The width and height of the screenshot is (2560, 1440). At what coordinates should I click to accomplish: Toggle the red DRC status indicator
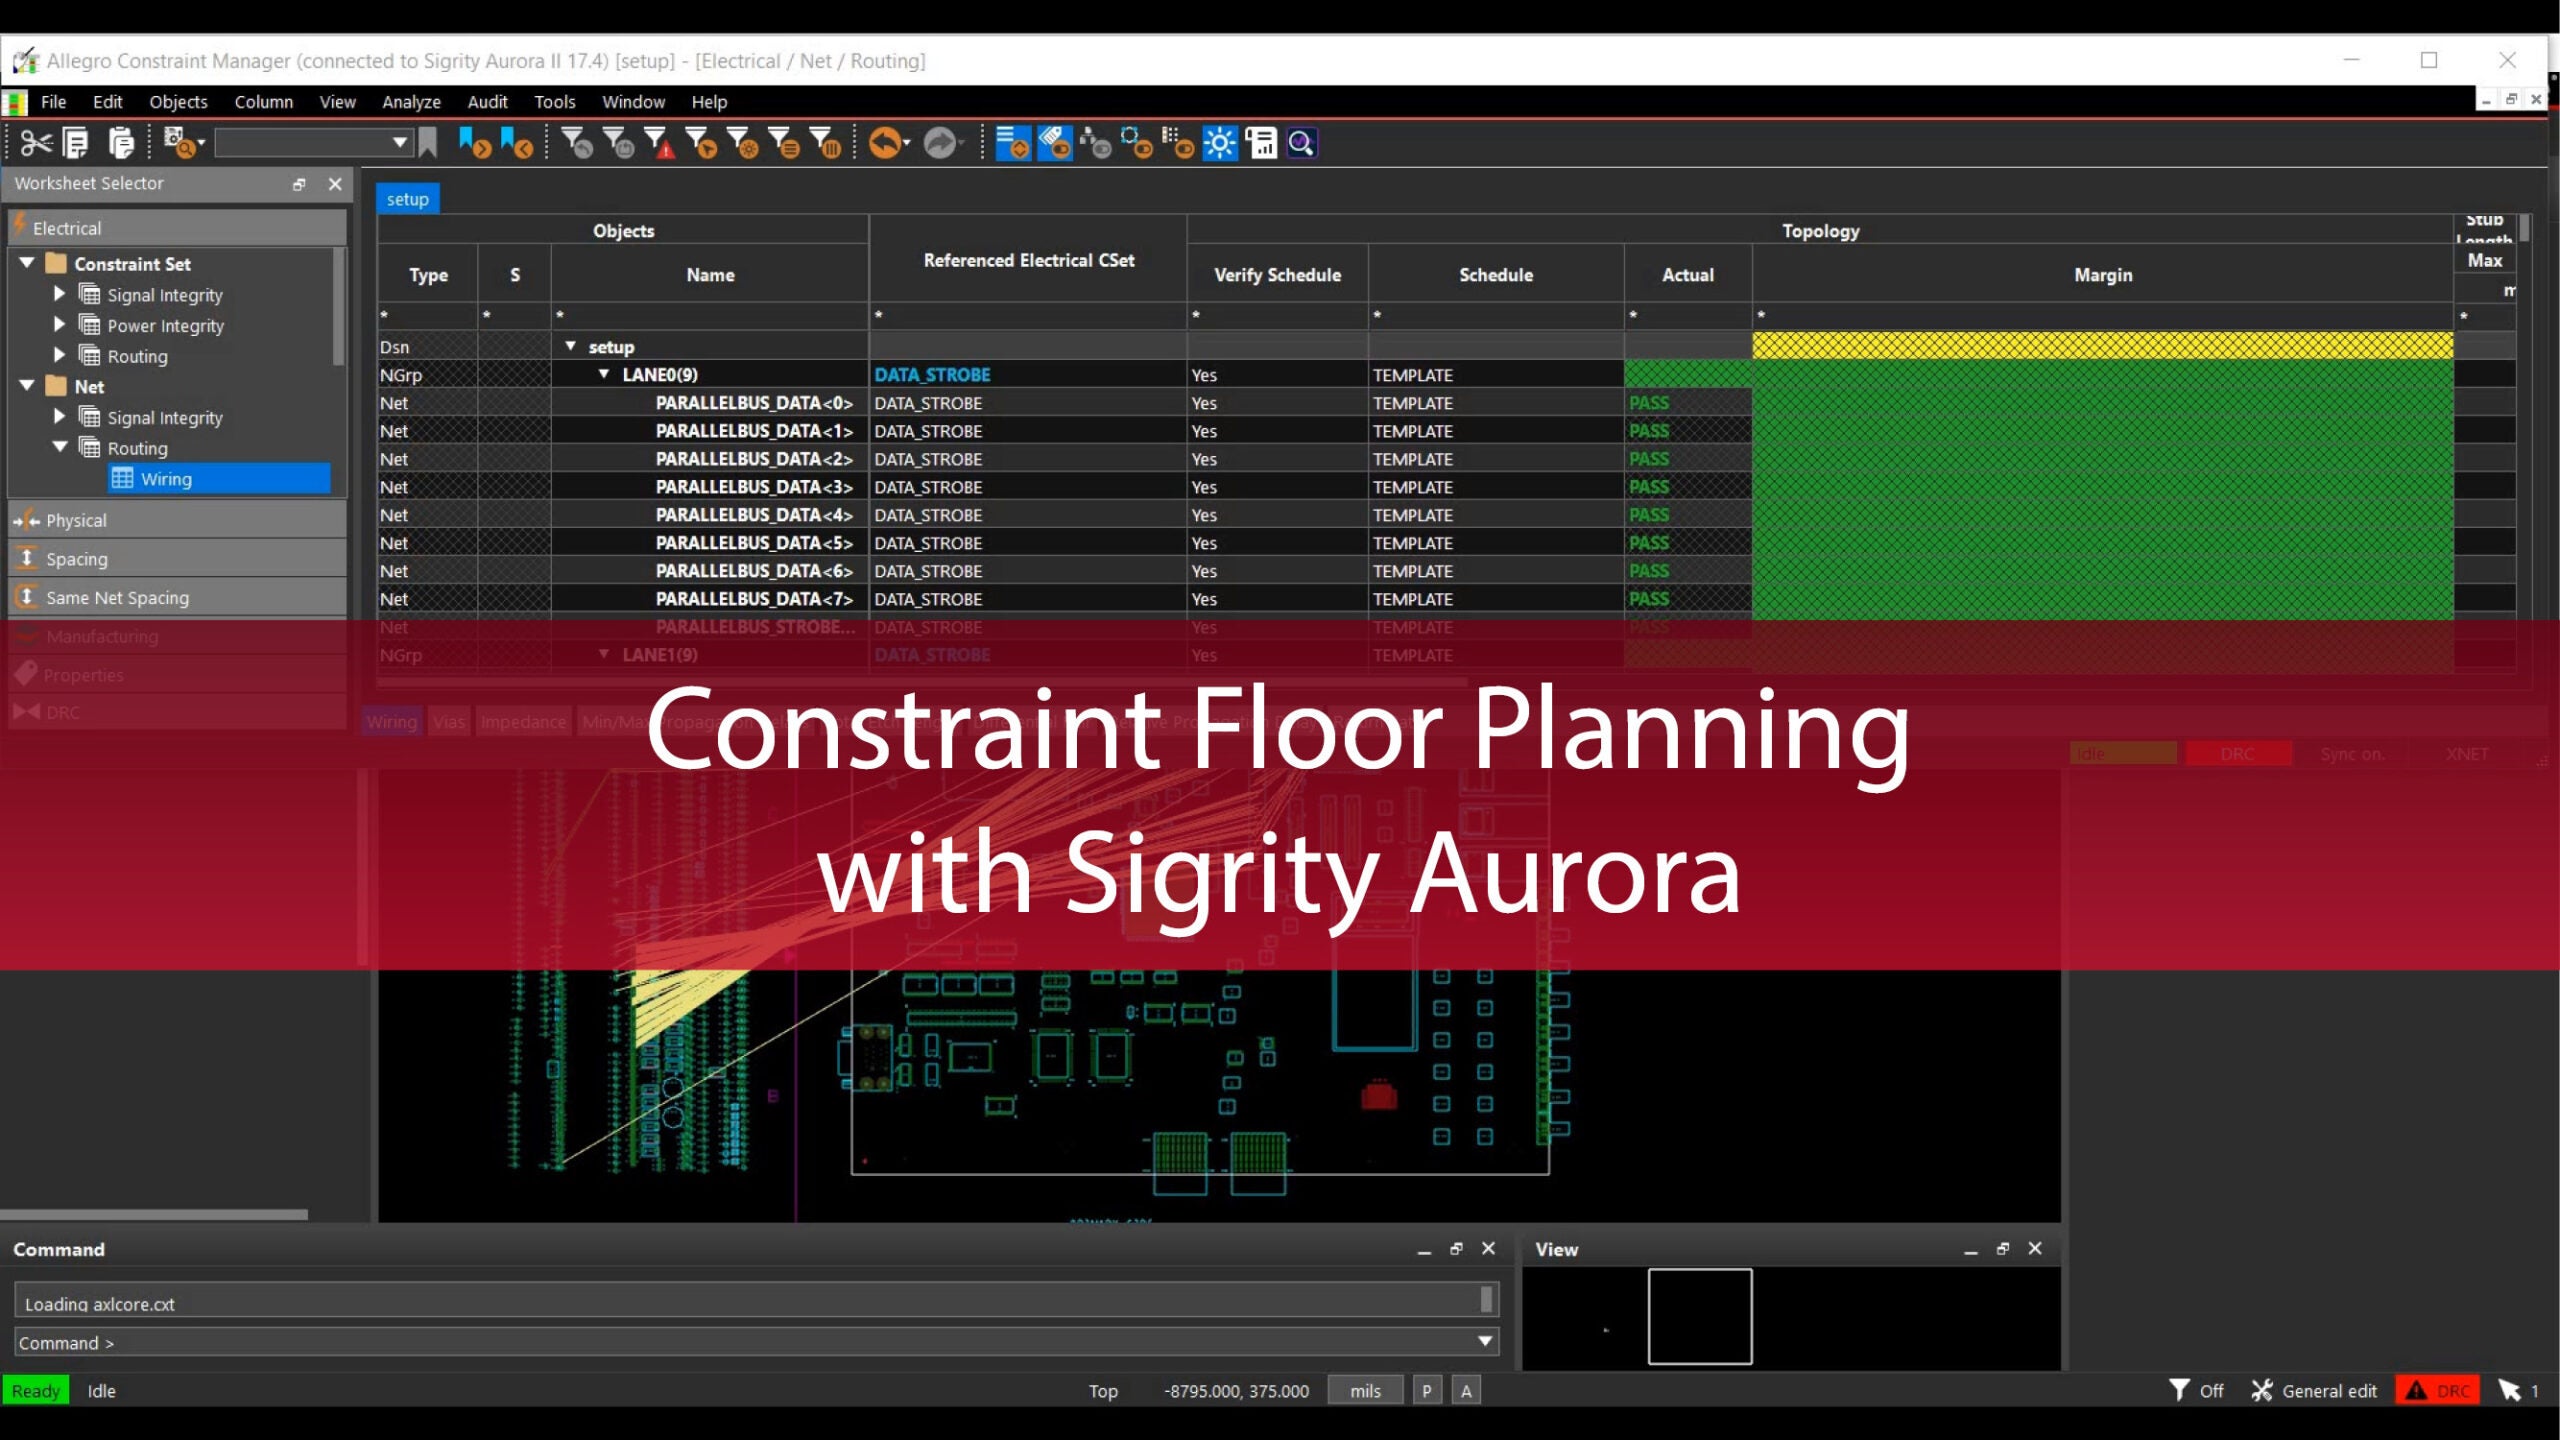point(2438,1391)
